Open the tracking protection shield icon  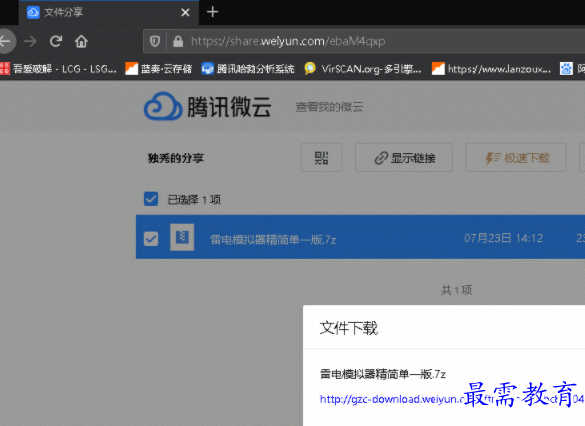[x=155, y=41]
